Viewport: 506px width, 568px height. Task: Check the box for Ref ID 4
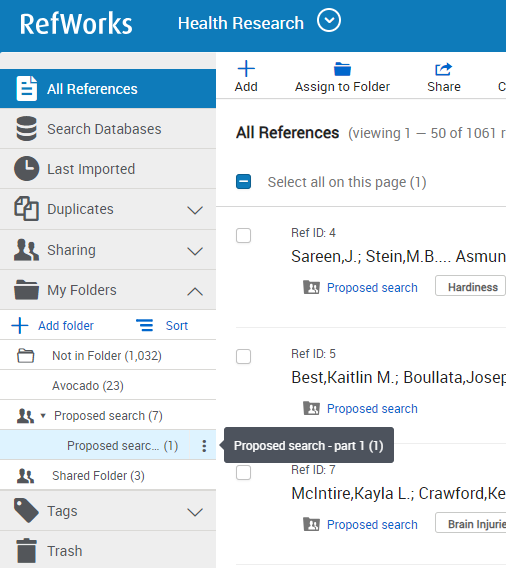pos(243,235)
